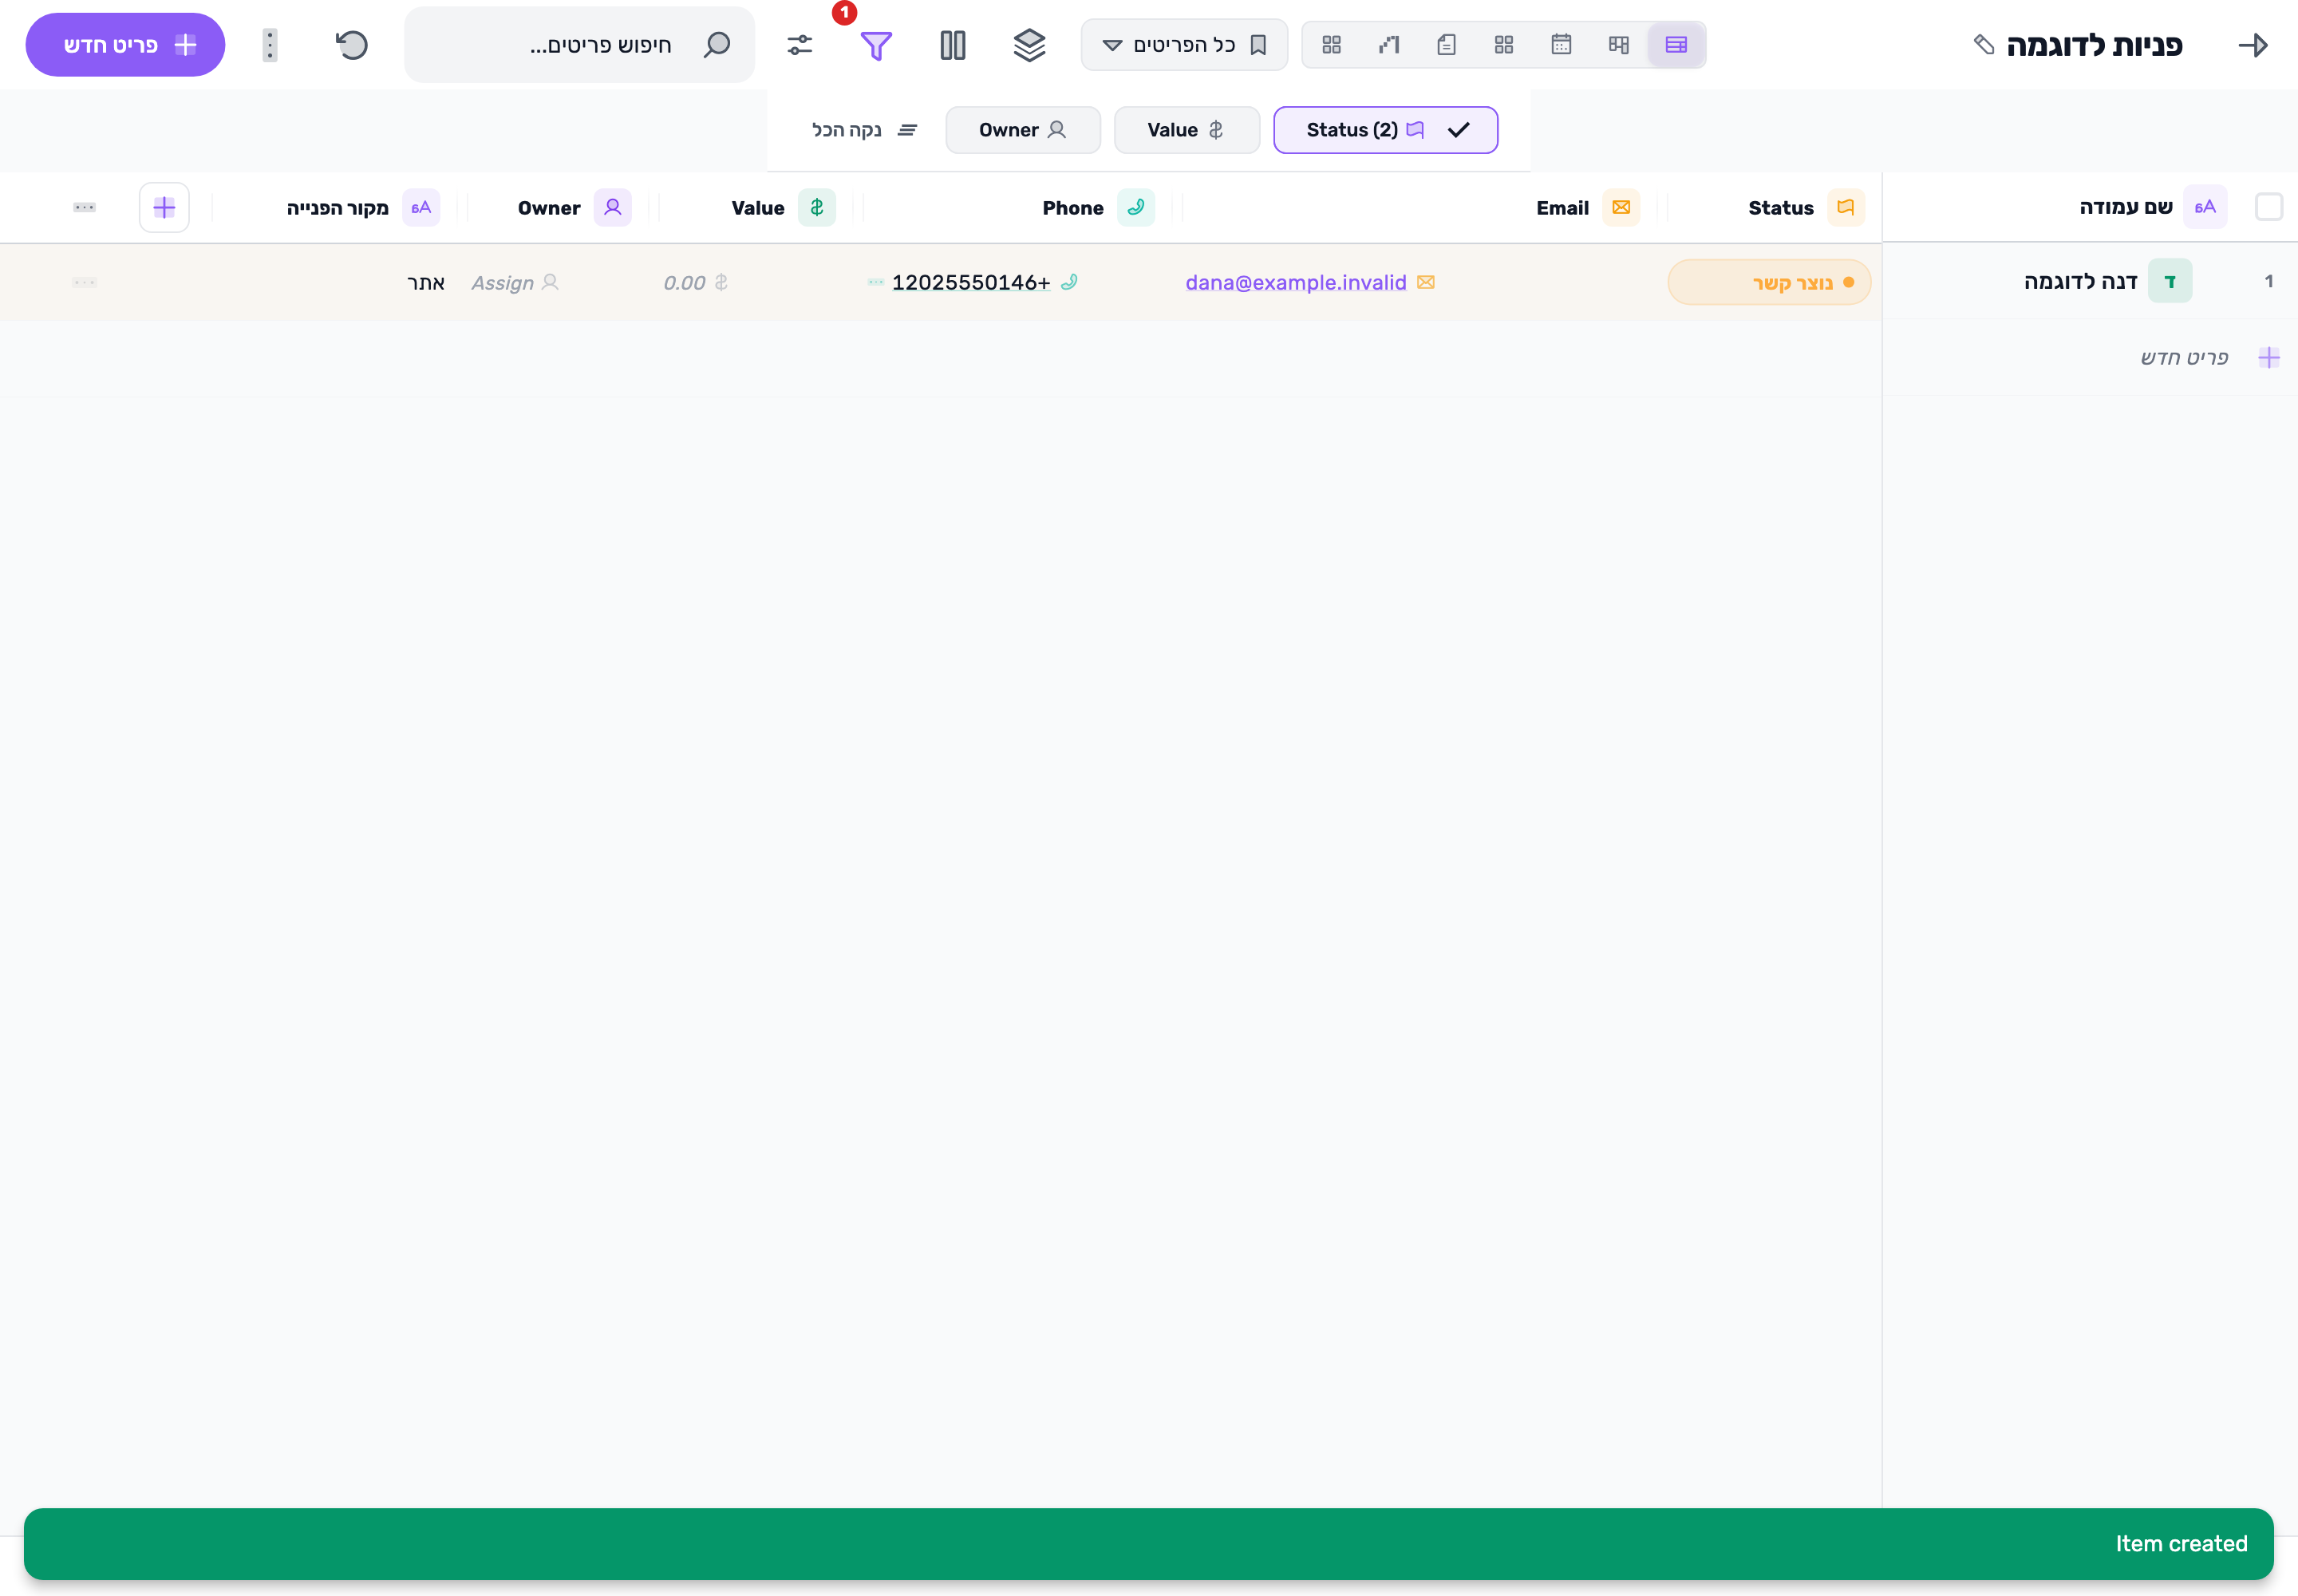
Task: Switch to the calendar view icon
Action: point(1561,45)
